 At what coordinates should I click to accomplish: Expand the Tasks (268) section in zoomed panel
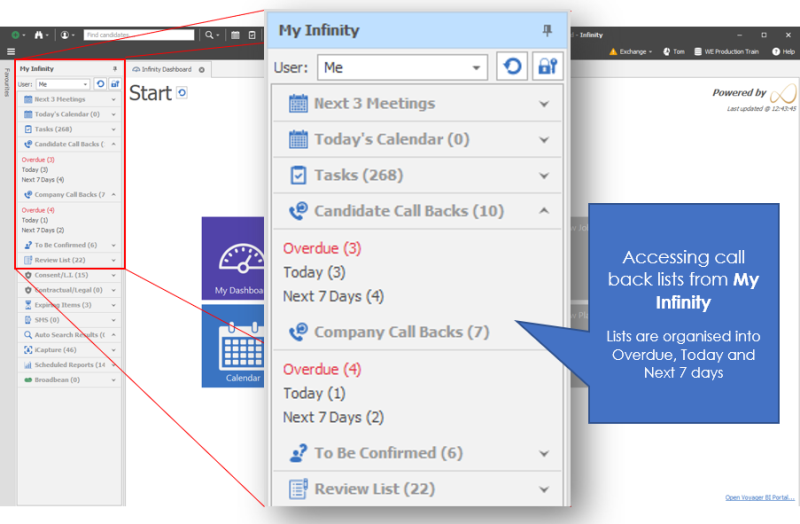[x=544, y=176]
